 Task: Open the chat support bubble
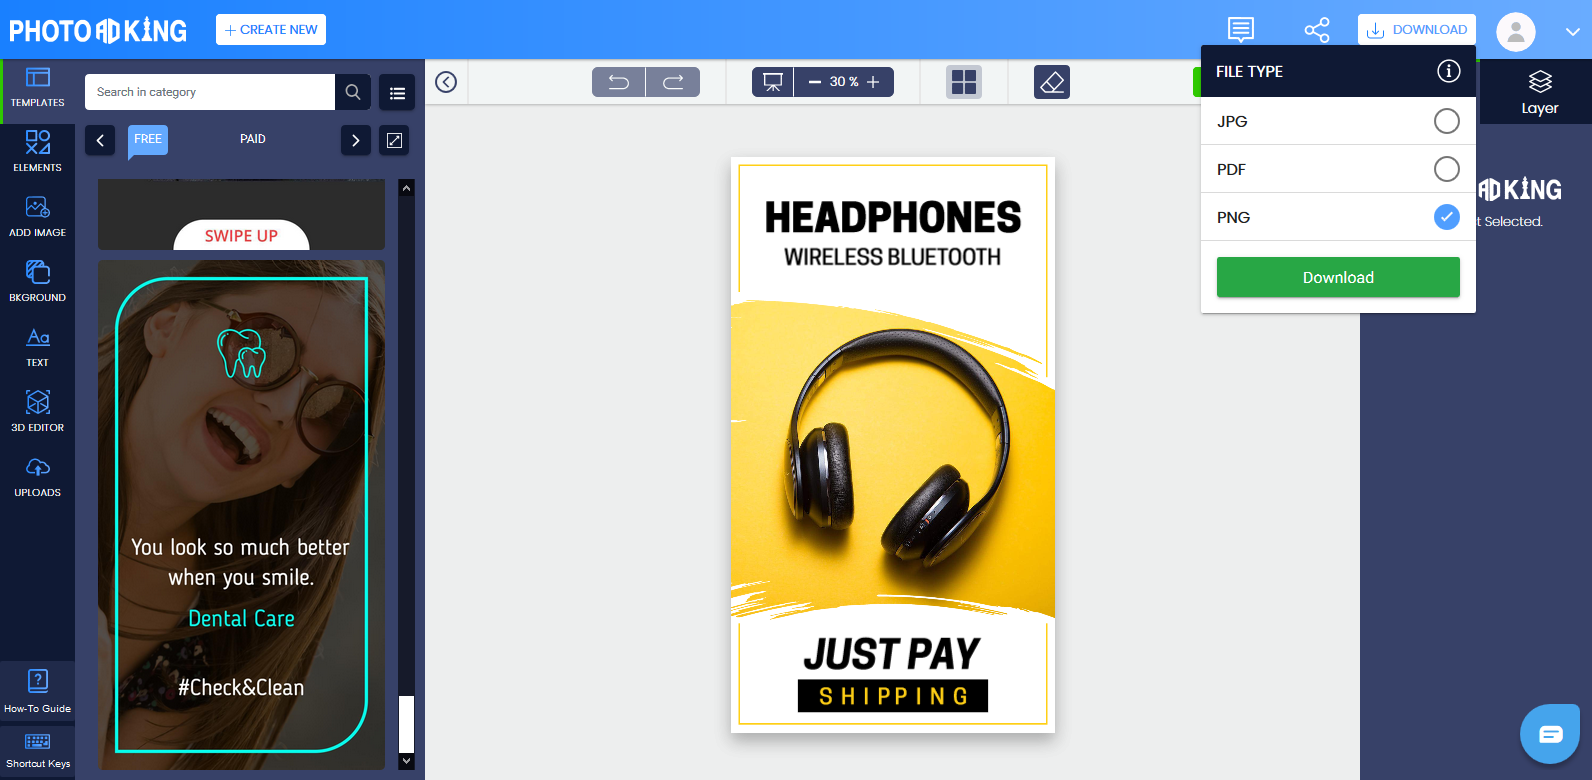[1550, 734]
